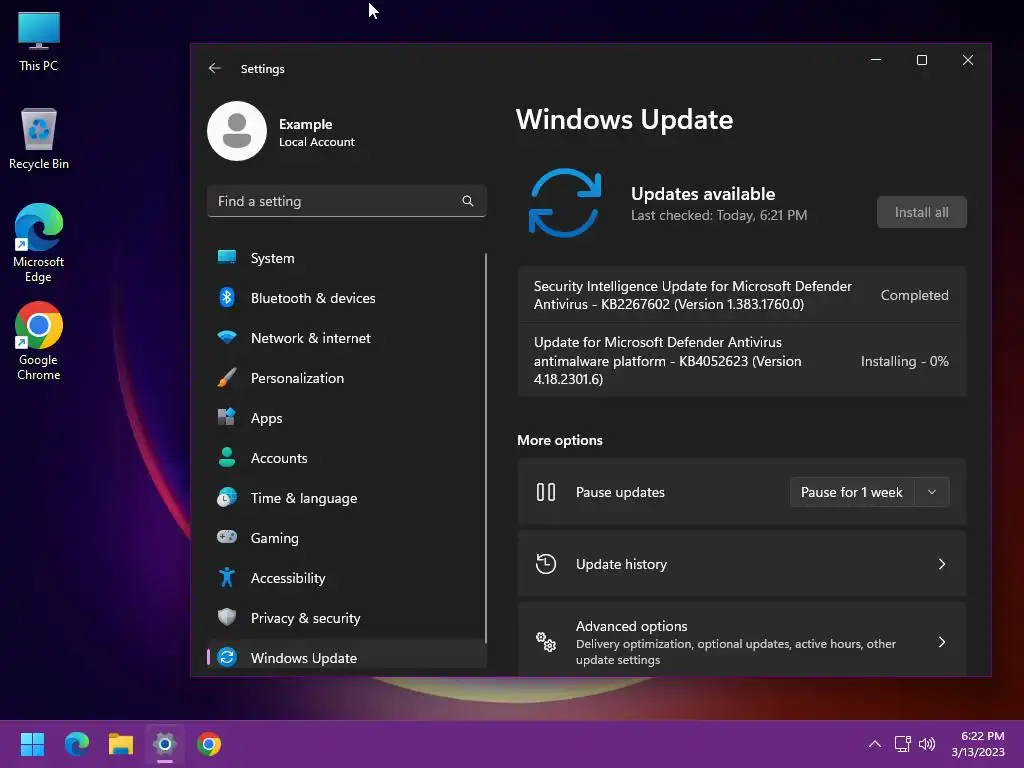Click the Bluetooth icon in settings sidebar
This screenshot has height=768, width=1024.
(227, 297)
